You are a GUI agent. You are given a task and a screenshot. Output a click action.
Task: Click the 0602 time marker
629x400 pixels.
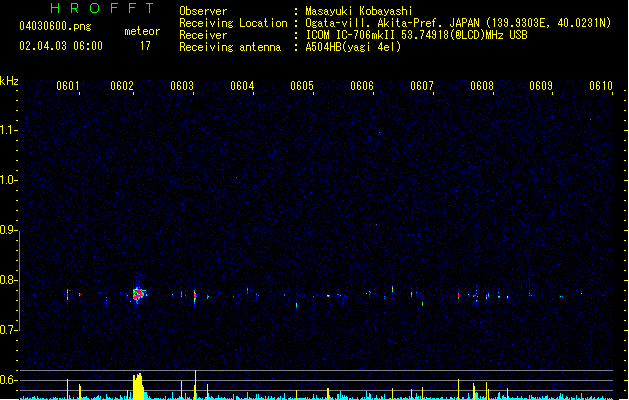tap(122, 86)
